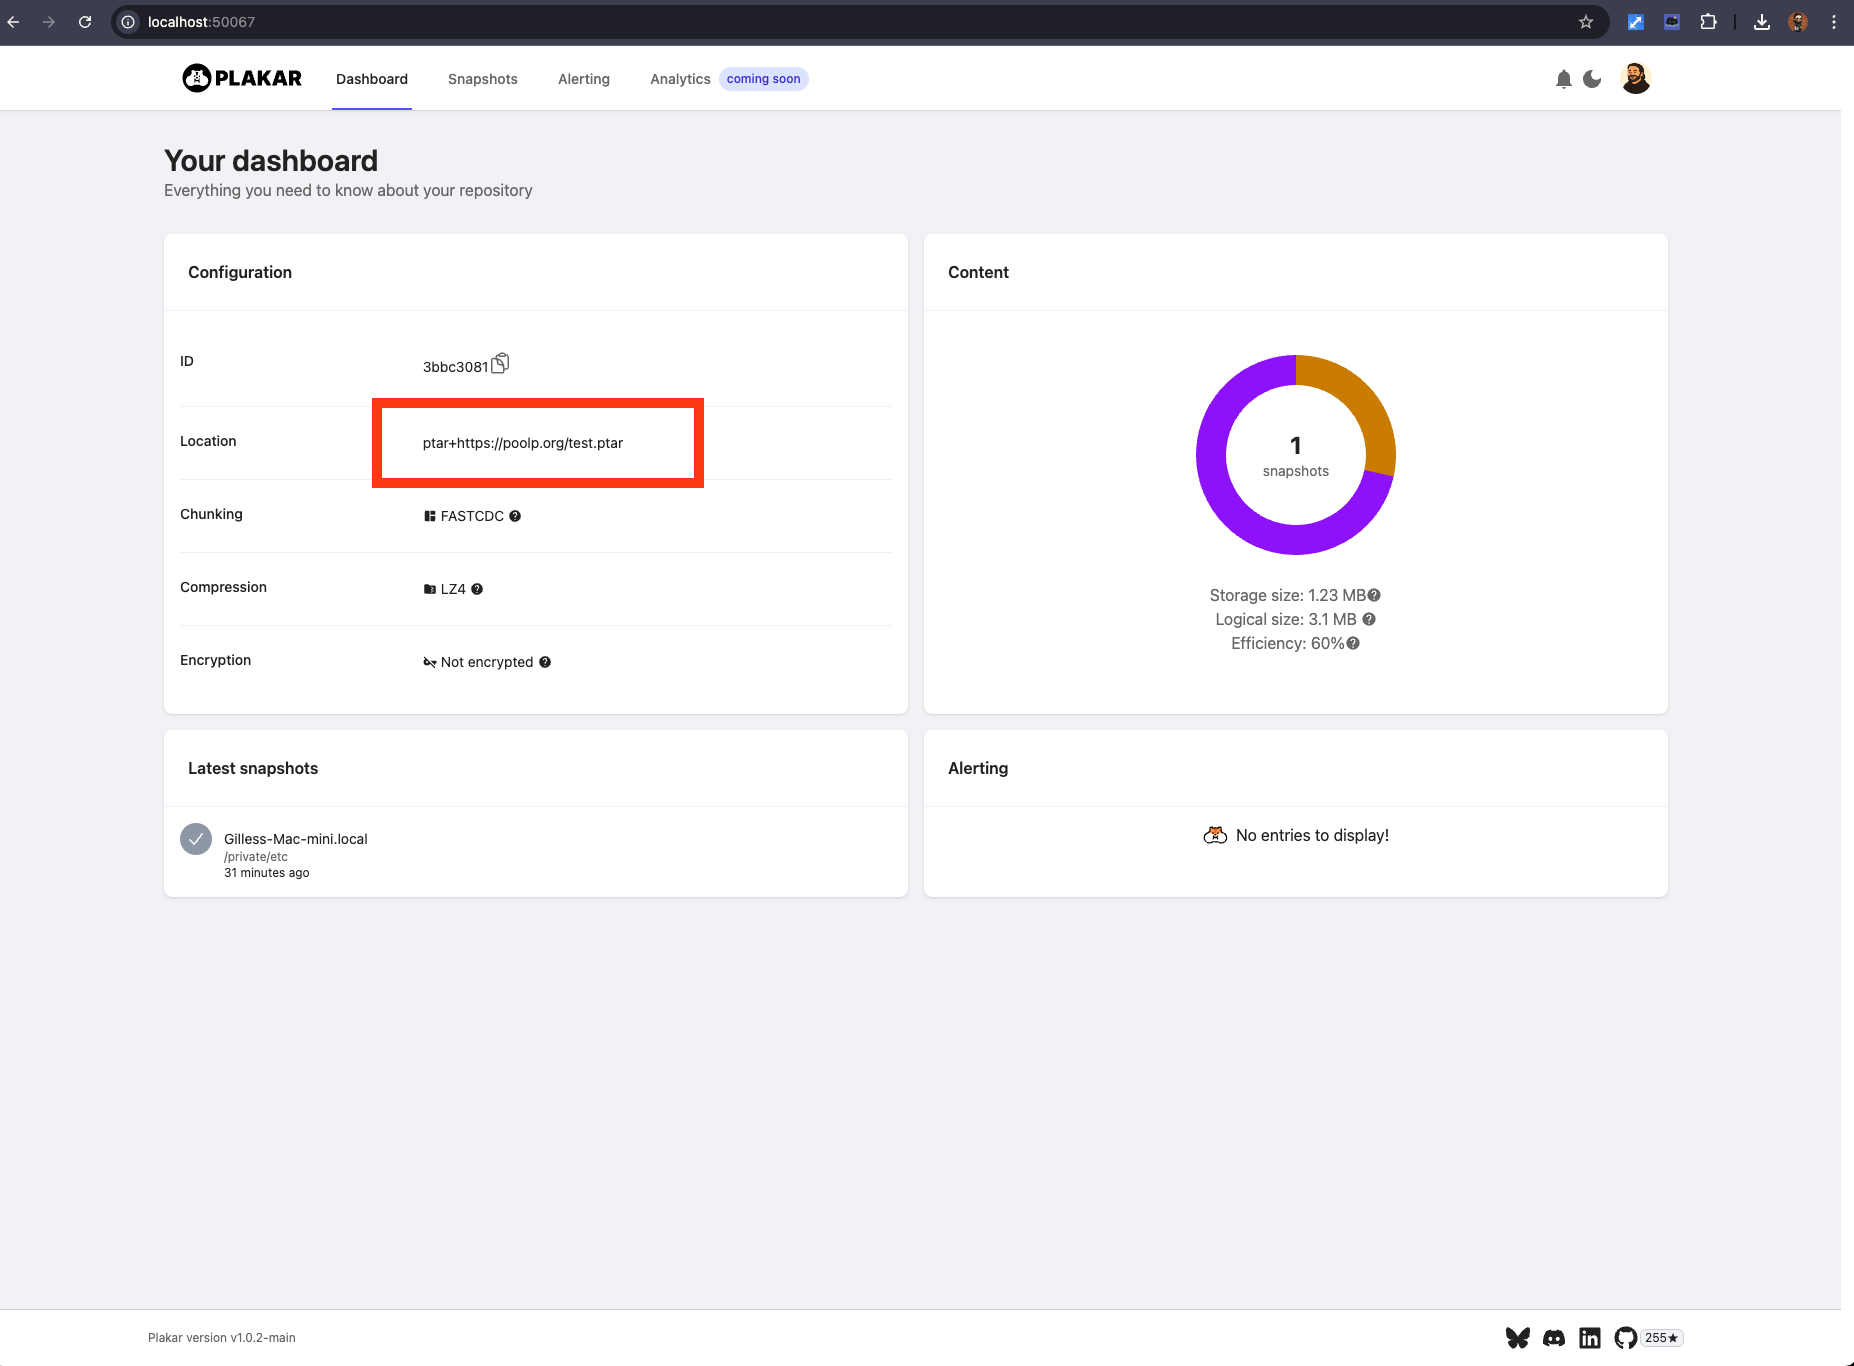Viewport: 1854px width, 1366px height.
Task: Open the notifications bell
Action: pos(1563,79)
